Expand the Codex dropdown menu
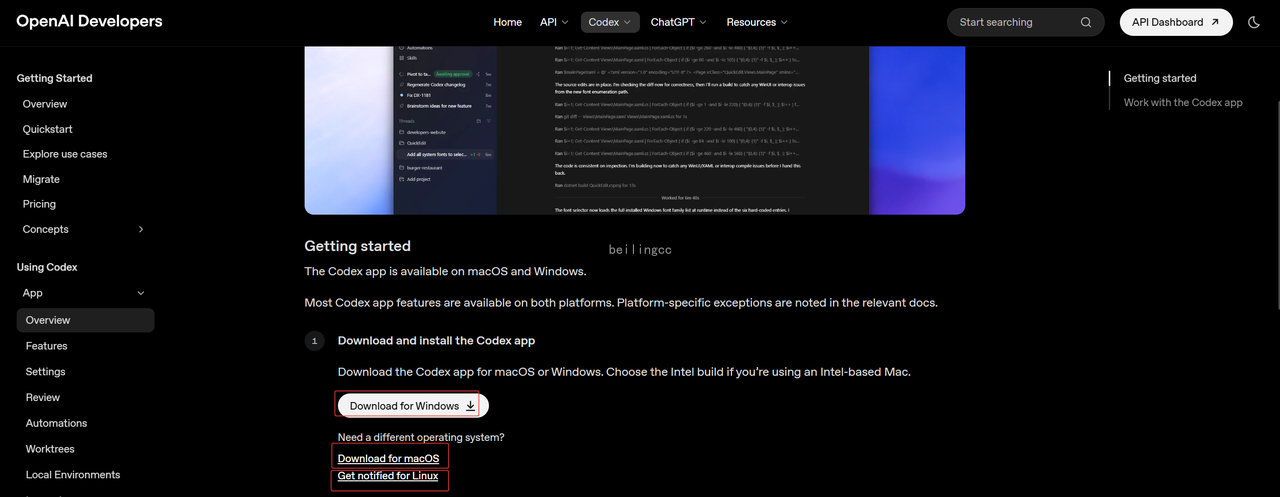The width and height of the screenshot is (1280, 497). (610, 22)
